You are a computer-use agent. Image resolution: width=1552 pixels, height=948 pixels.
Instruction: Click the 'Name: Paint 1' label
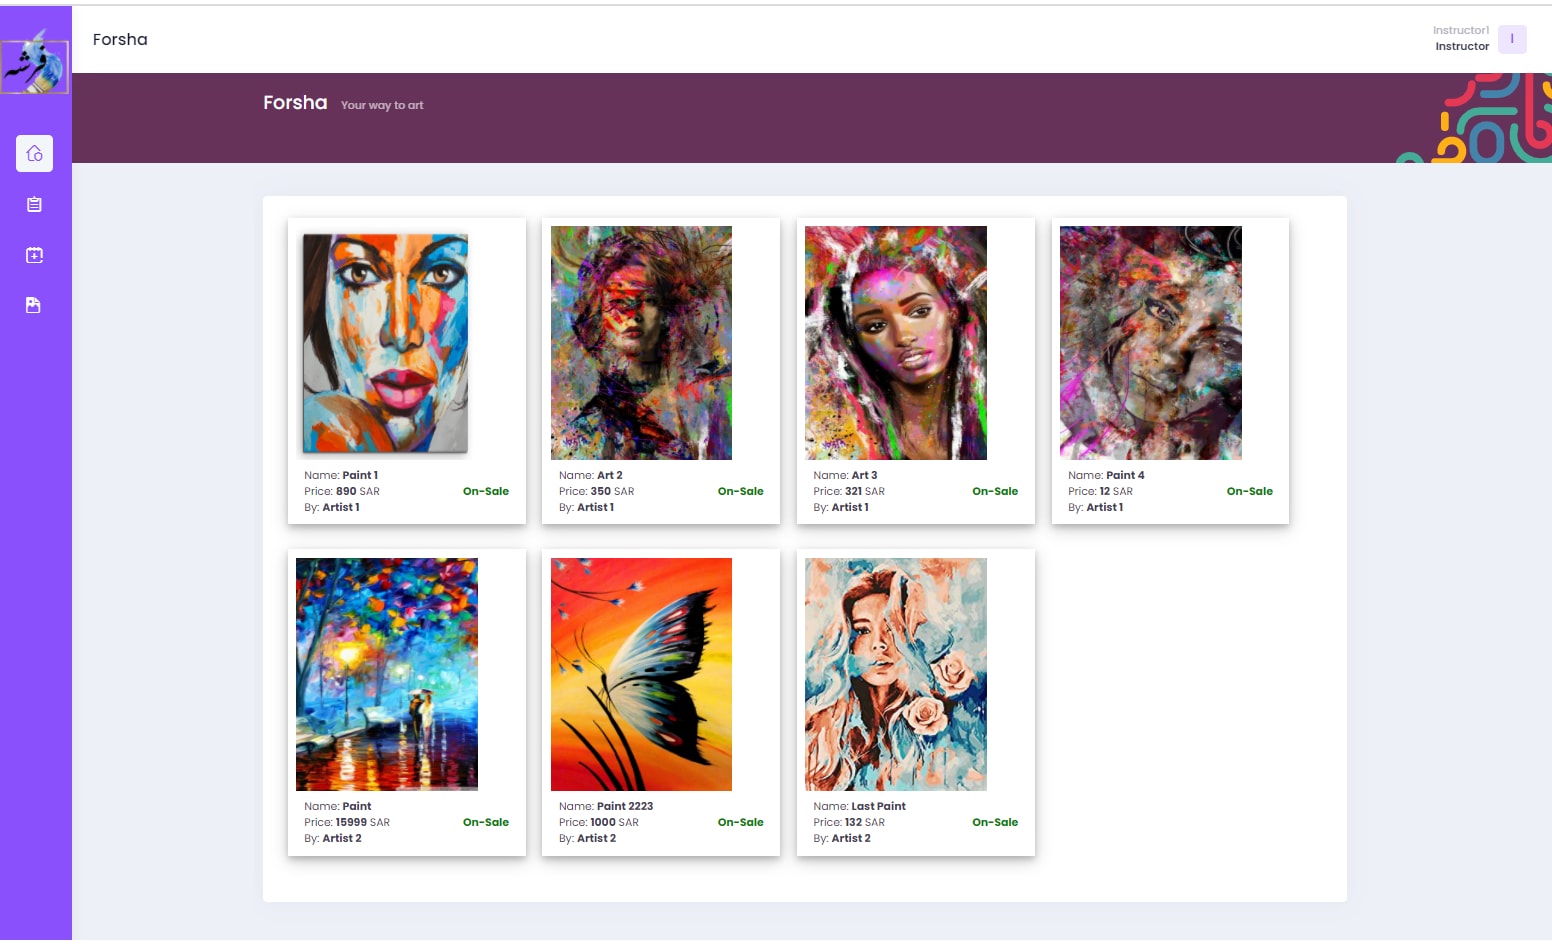tap(341, 475)
